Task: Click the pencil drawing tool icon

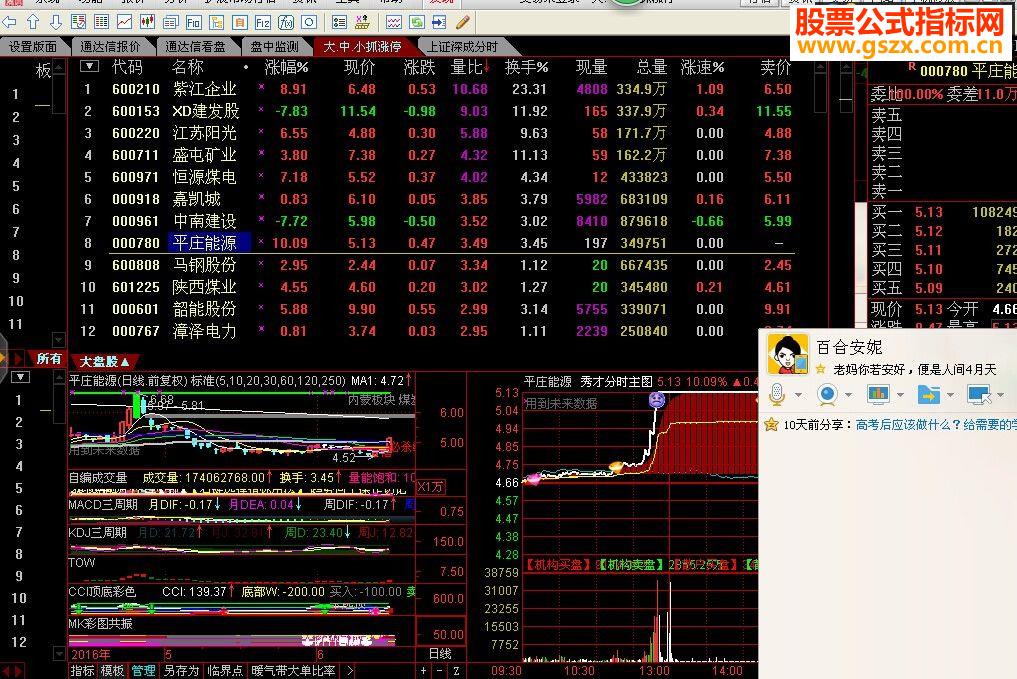Action: tap(462, 23)
